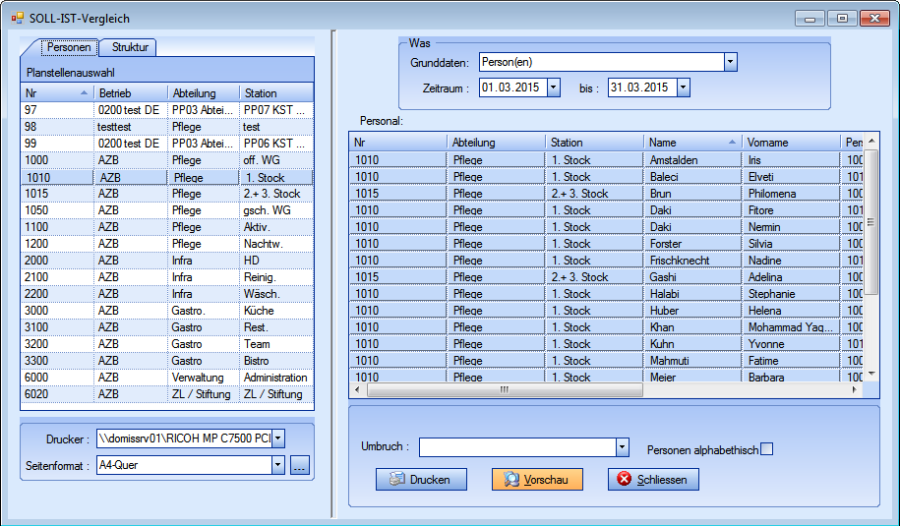Screen dimensions: 900x526
Task: Open start date calendar picker
Action: (x=553, y=88)
